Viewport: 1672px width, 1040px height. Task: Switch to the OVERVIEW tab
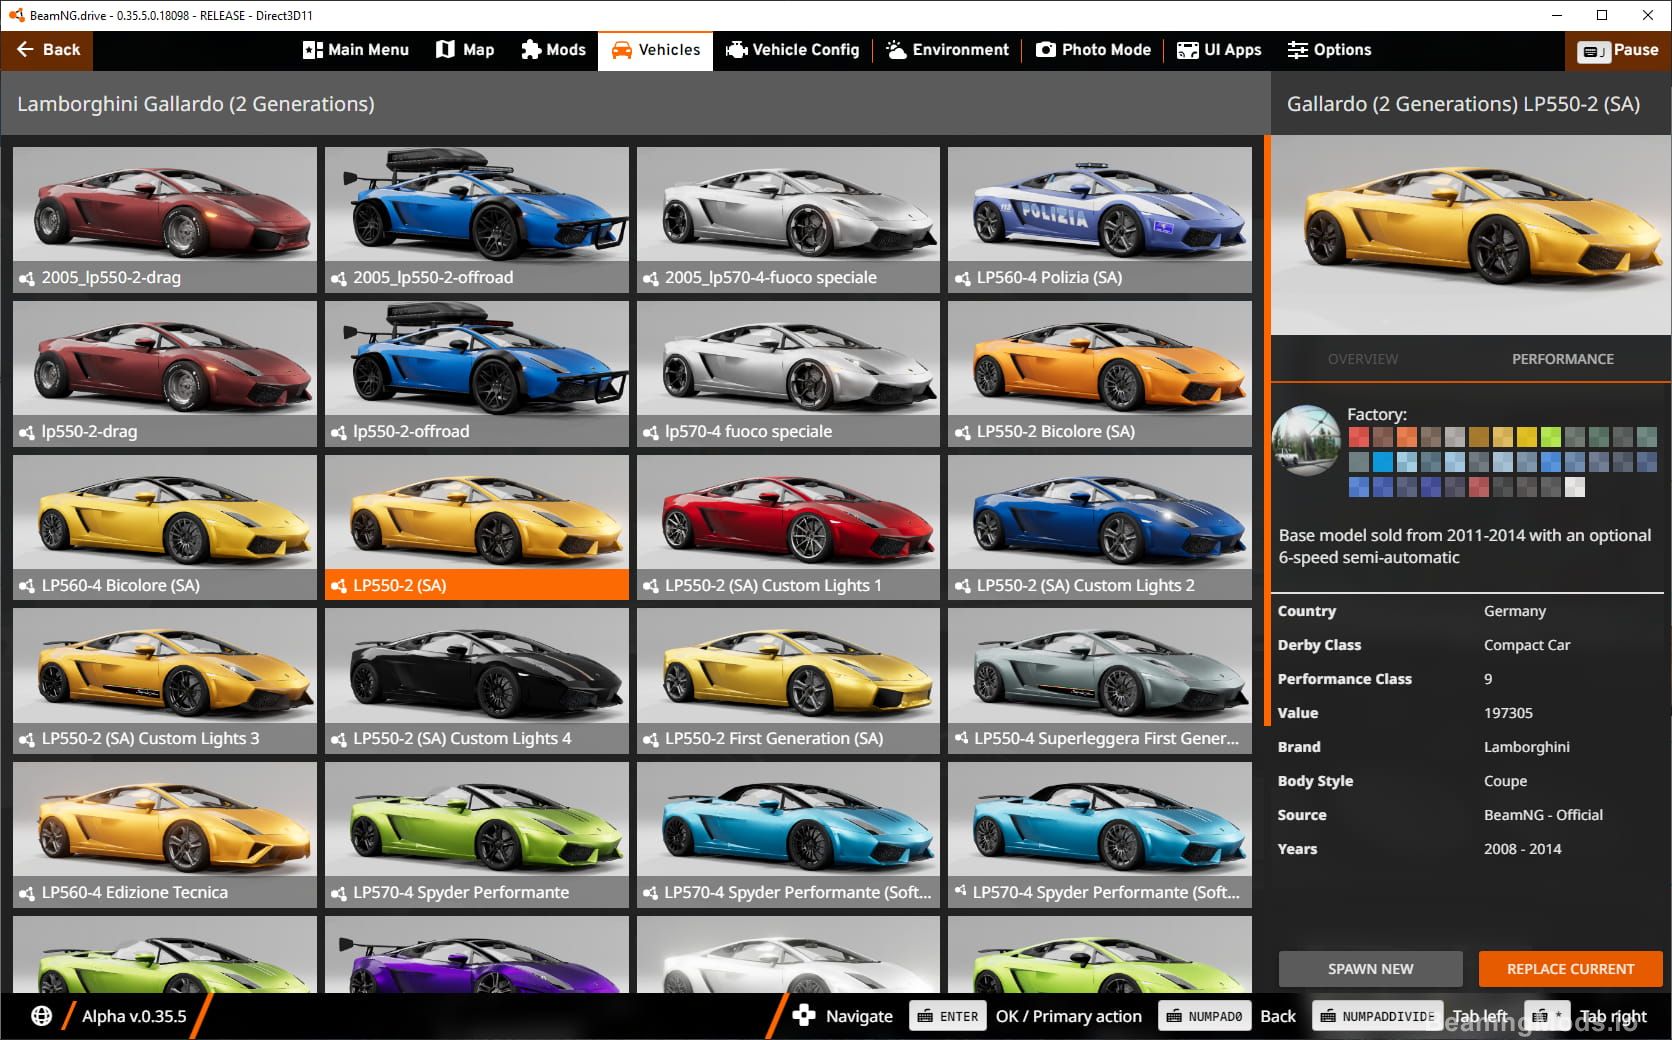[x=1362, y=359]
